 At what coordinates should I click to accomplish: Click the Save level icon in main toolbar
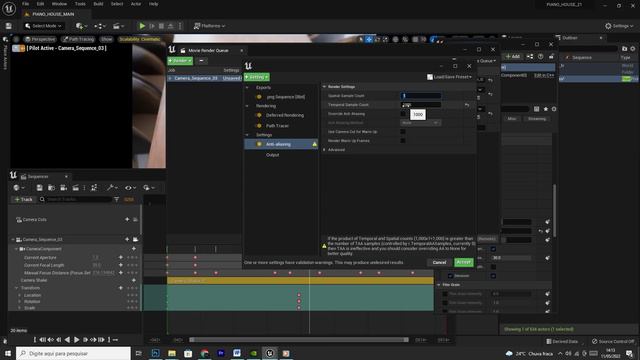click(x=9, y=26)
